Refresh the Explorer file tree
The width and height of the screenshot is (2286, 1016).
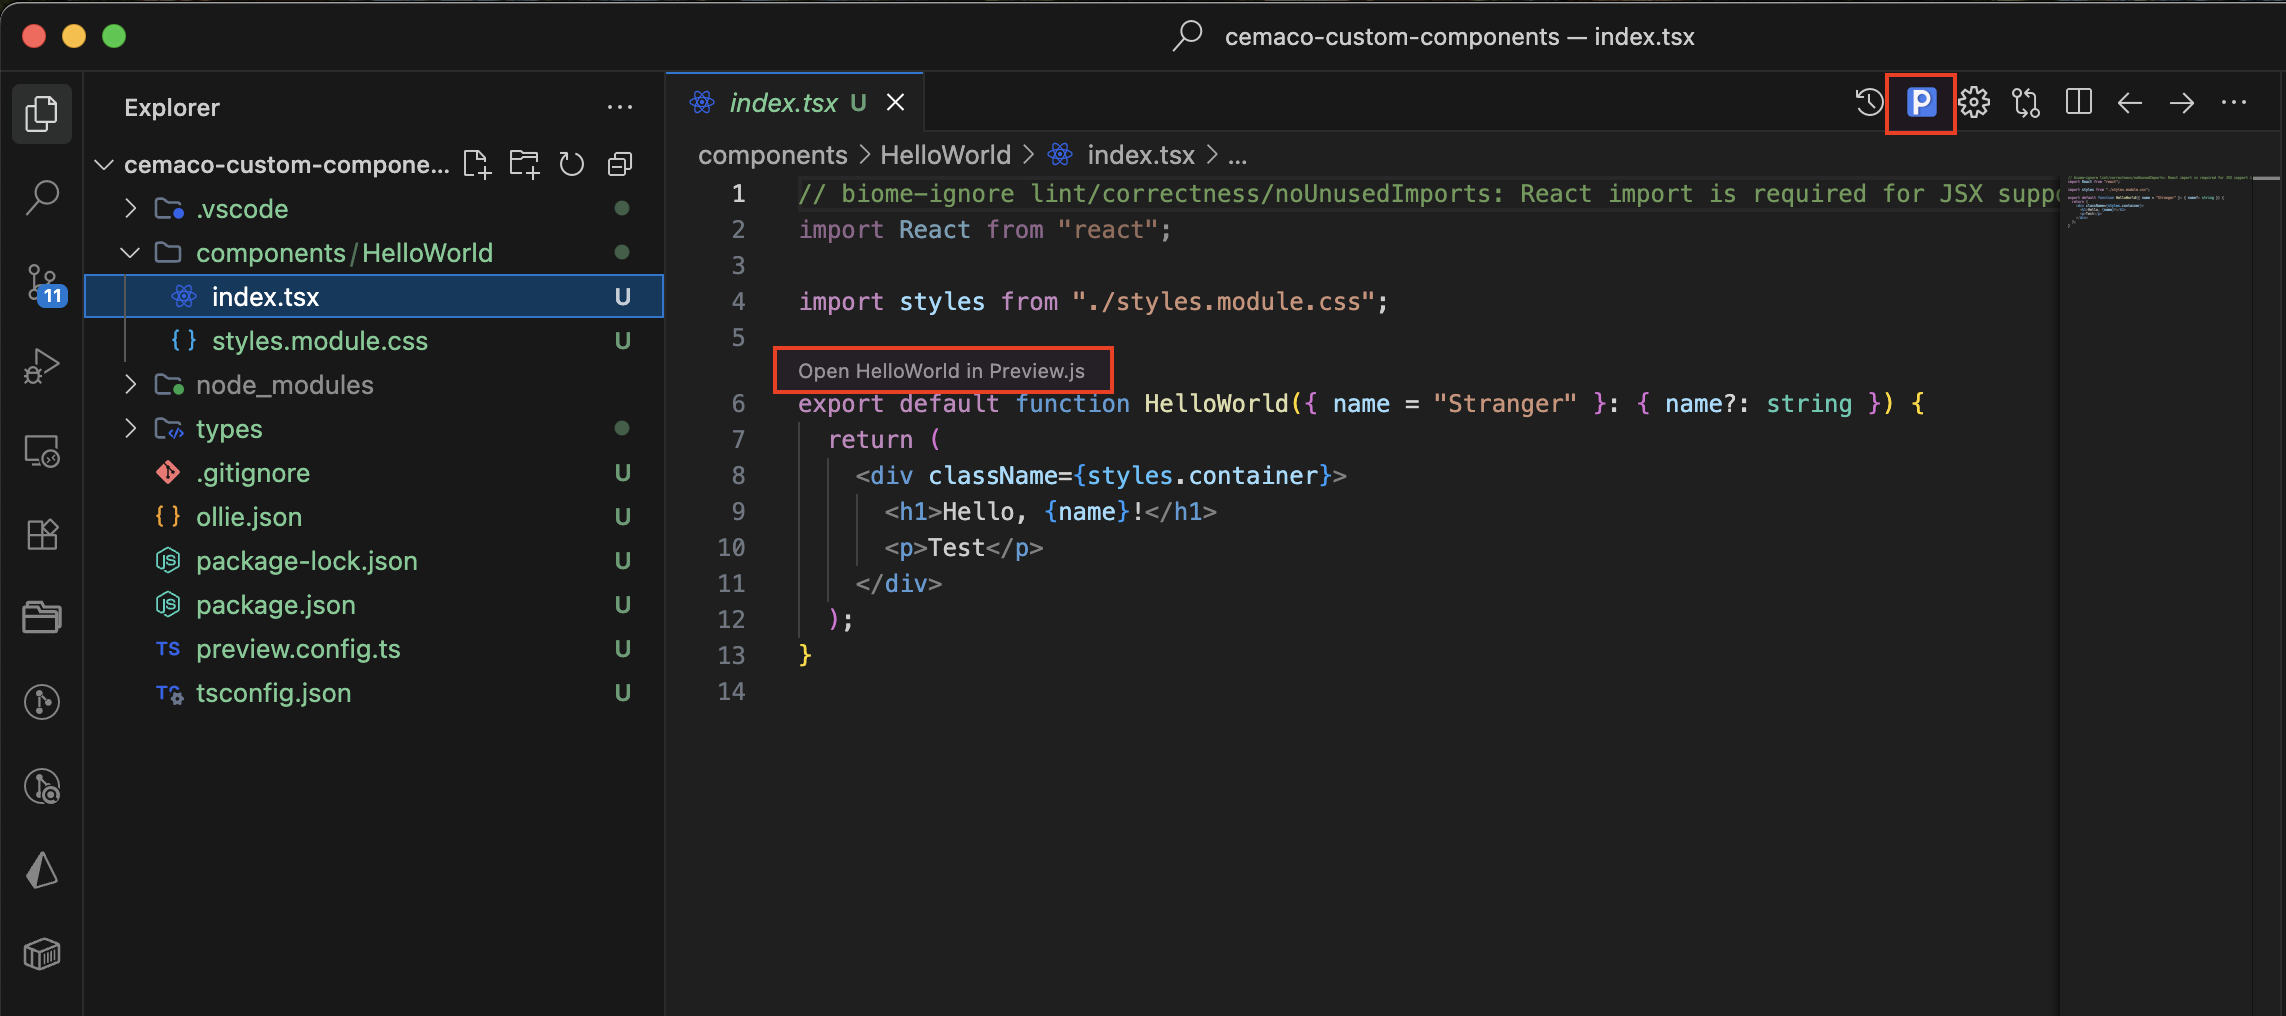(571, 164)
